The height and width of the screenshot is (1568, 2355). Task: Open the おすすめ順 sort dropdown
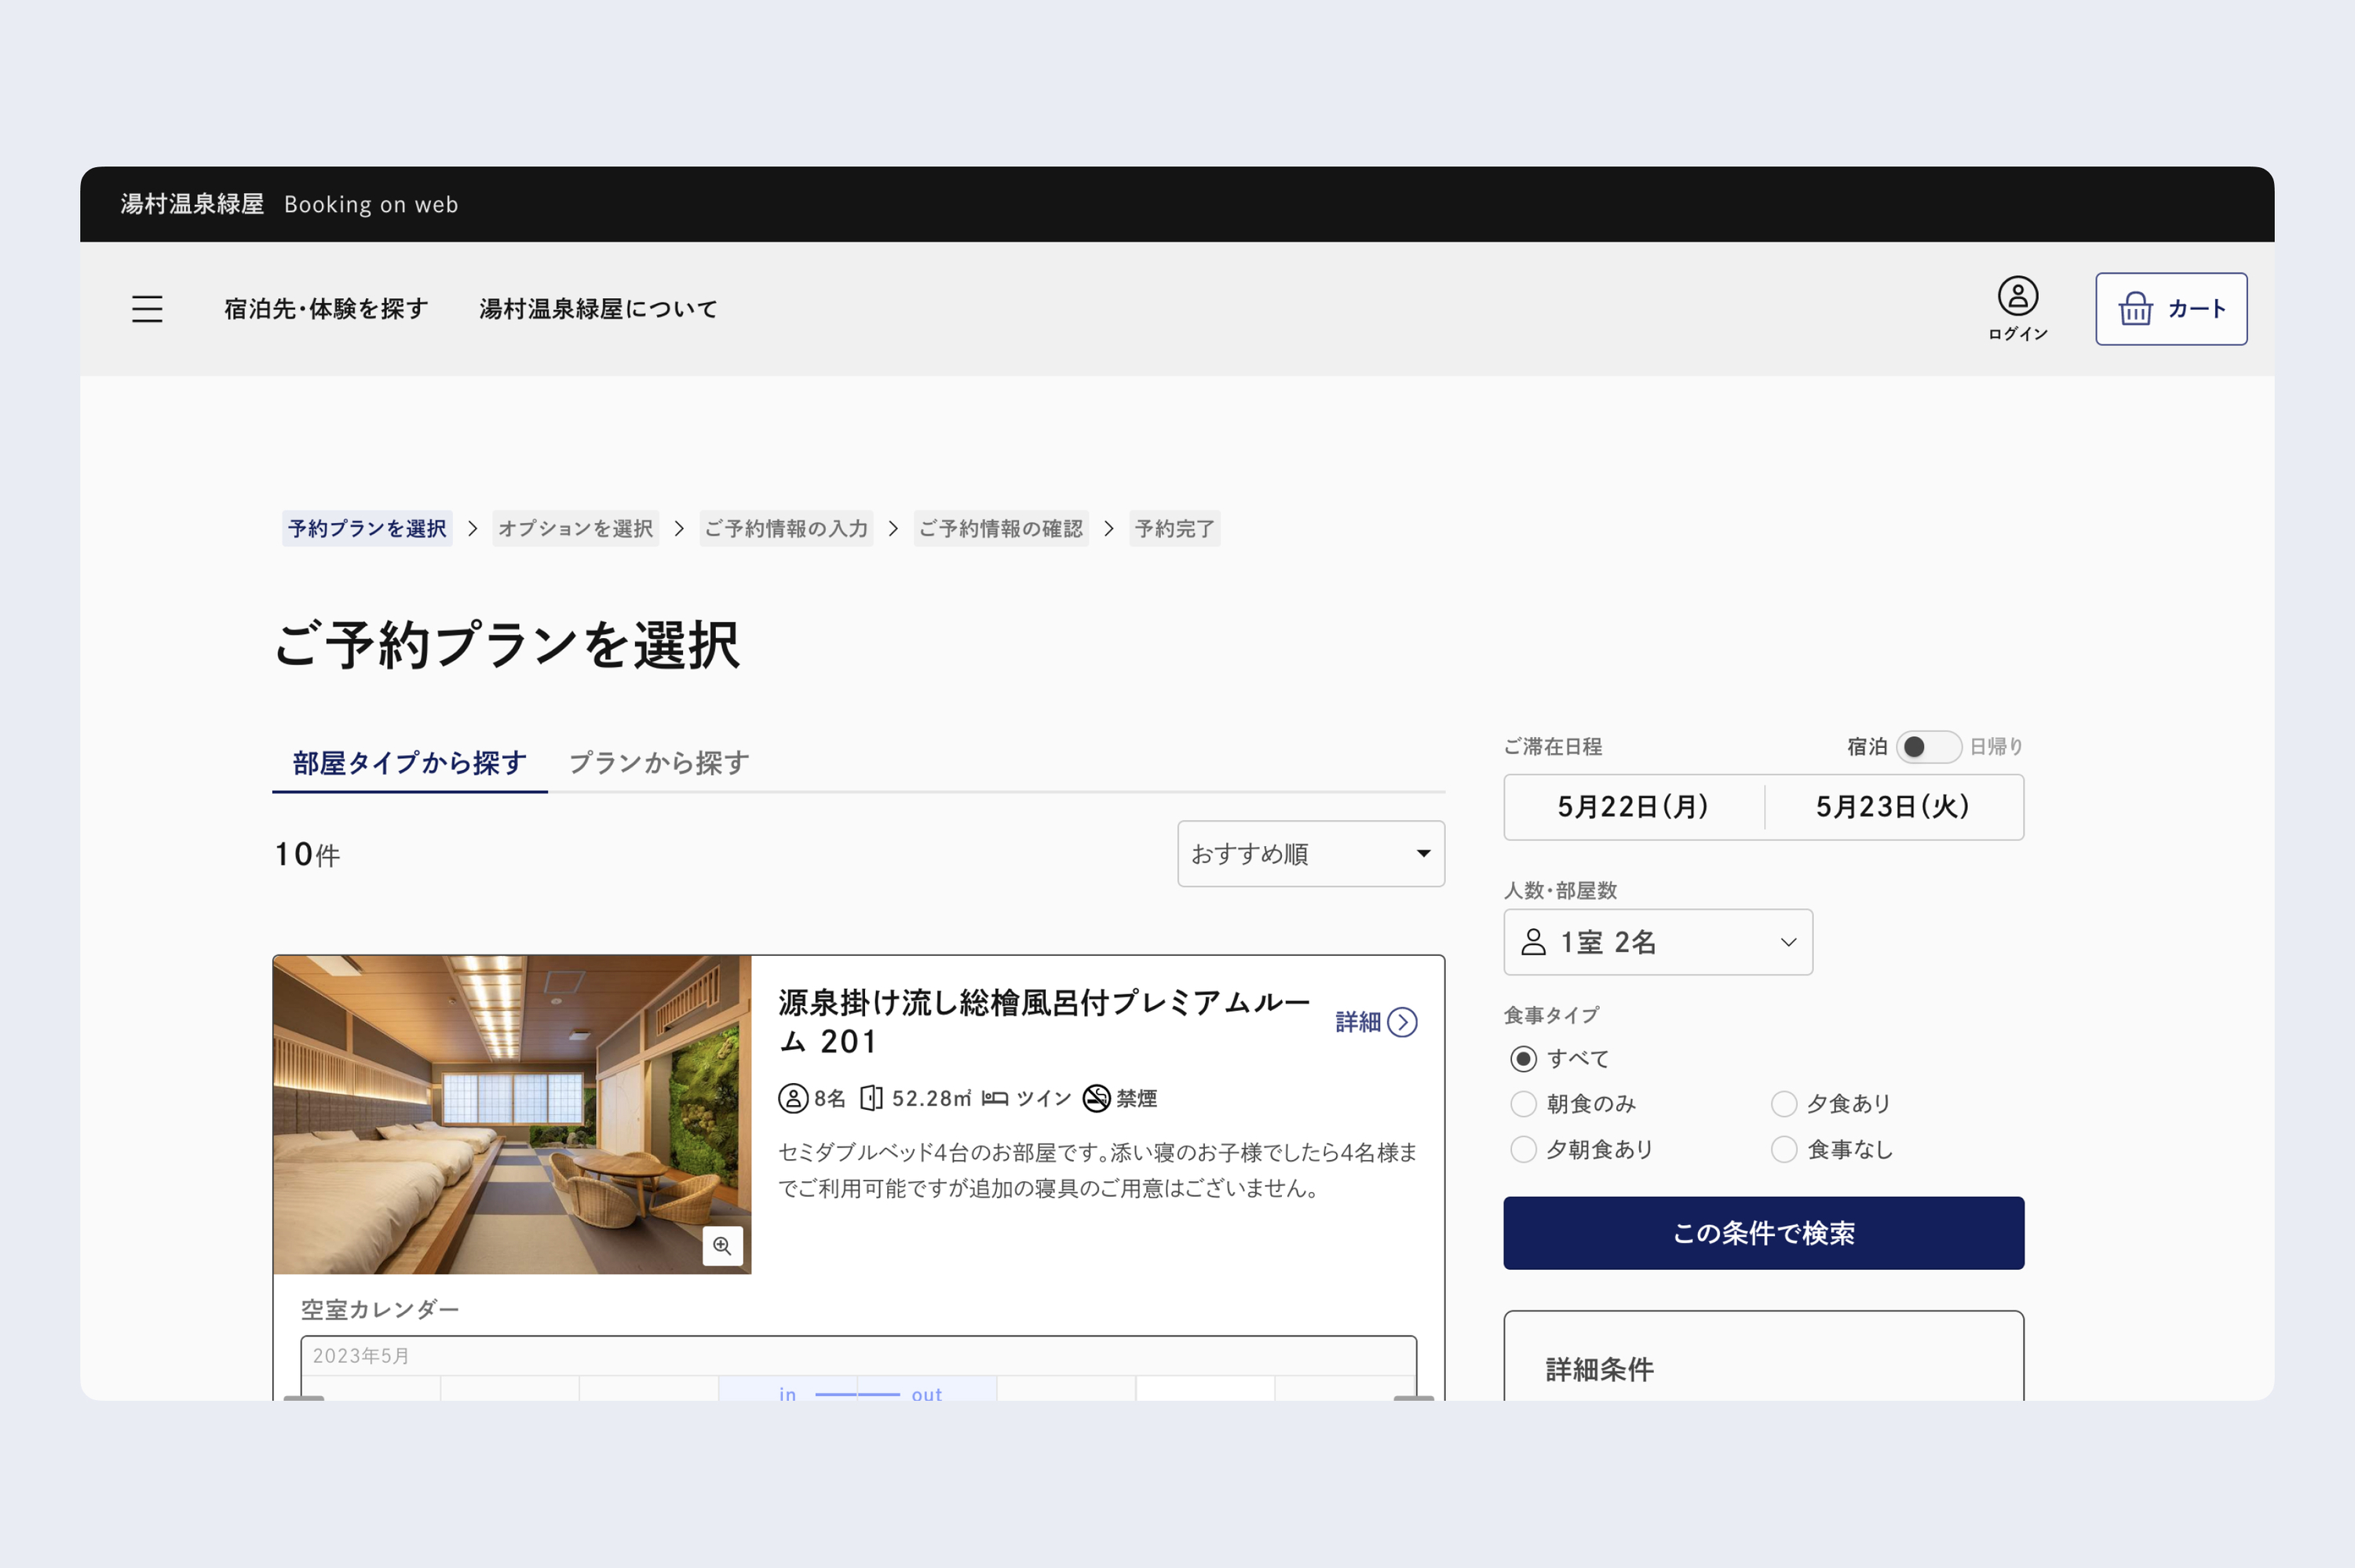(1310, 854)
